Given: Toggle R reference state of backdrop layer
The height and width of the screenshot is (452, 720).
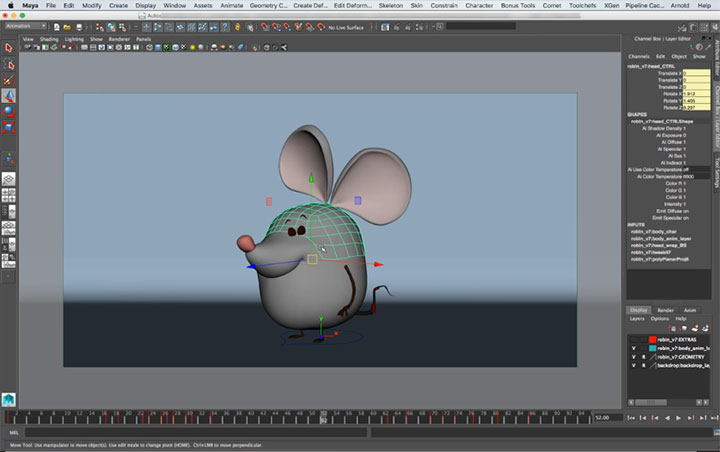Looking at the screenshot, I should coord(643,366).
